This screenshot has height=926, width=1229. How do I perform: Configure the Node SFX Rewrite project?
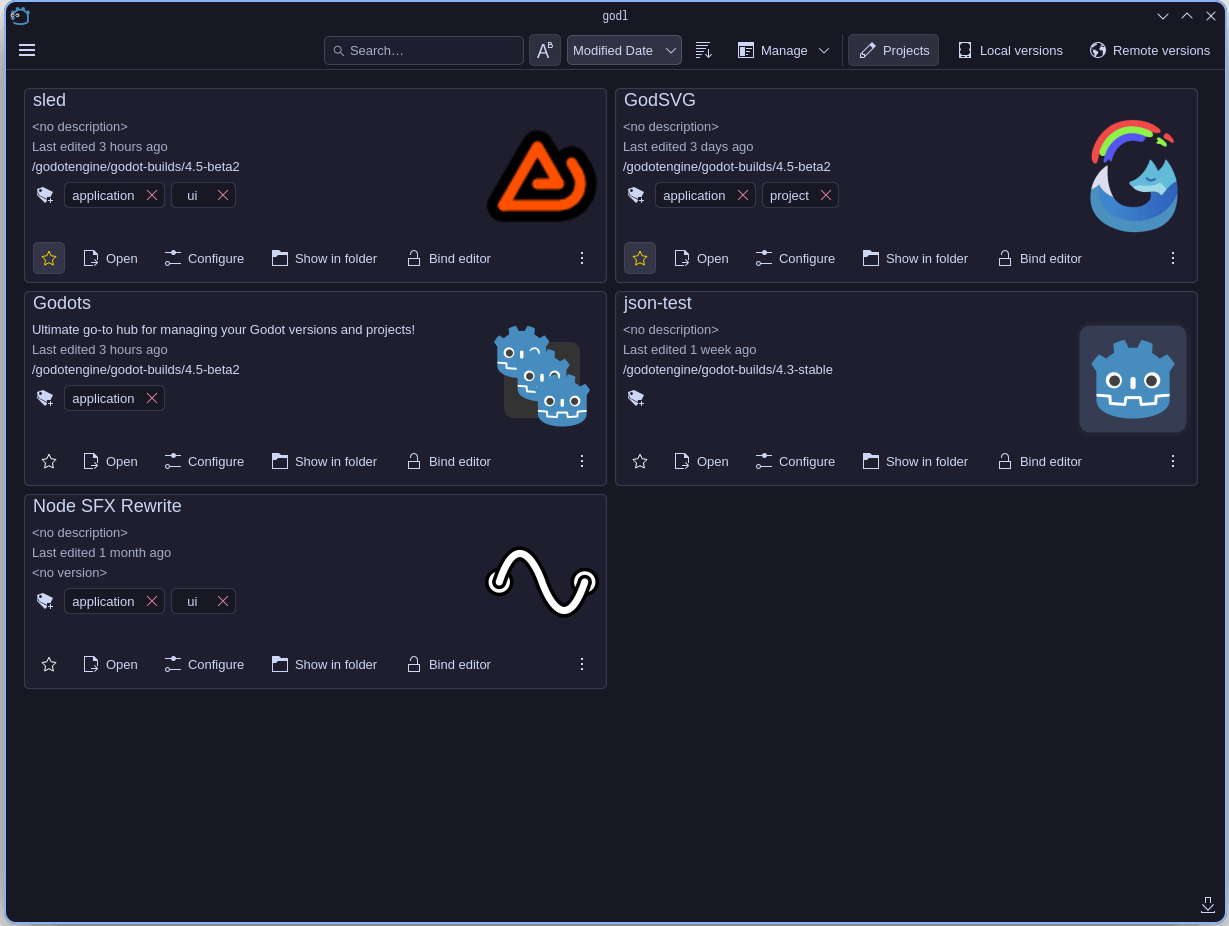pyautogui.click(x=205, y=664)
